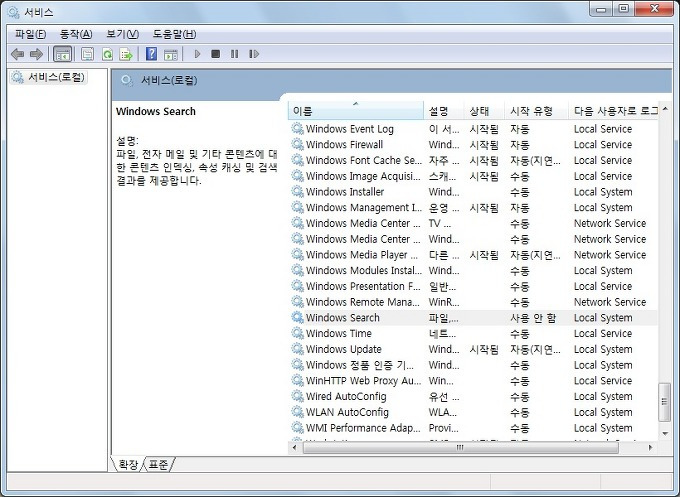This screenshot has height=497, width=680.
Task: Click the gear icon beside Windows Time
Action: pyautogui.click(x=298, y=333)
